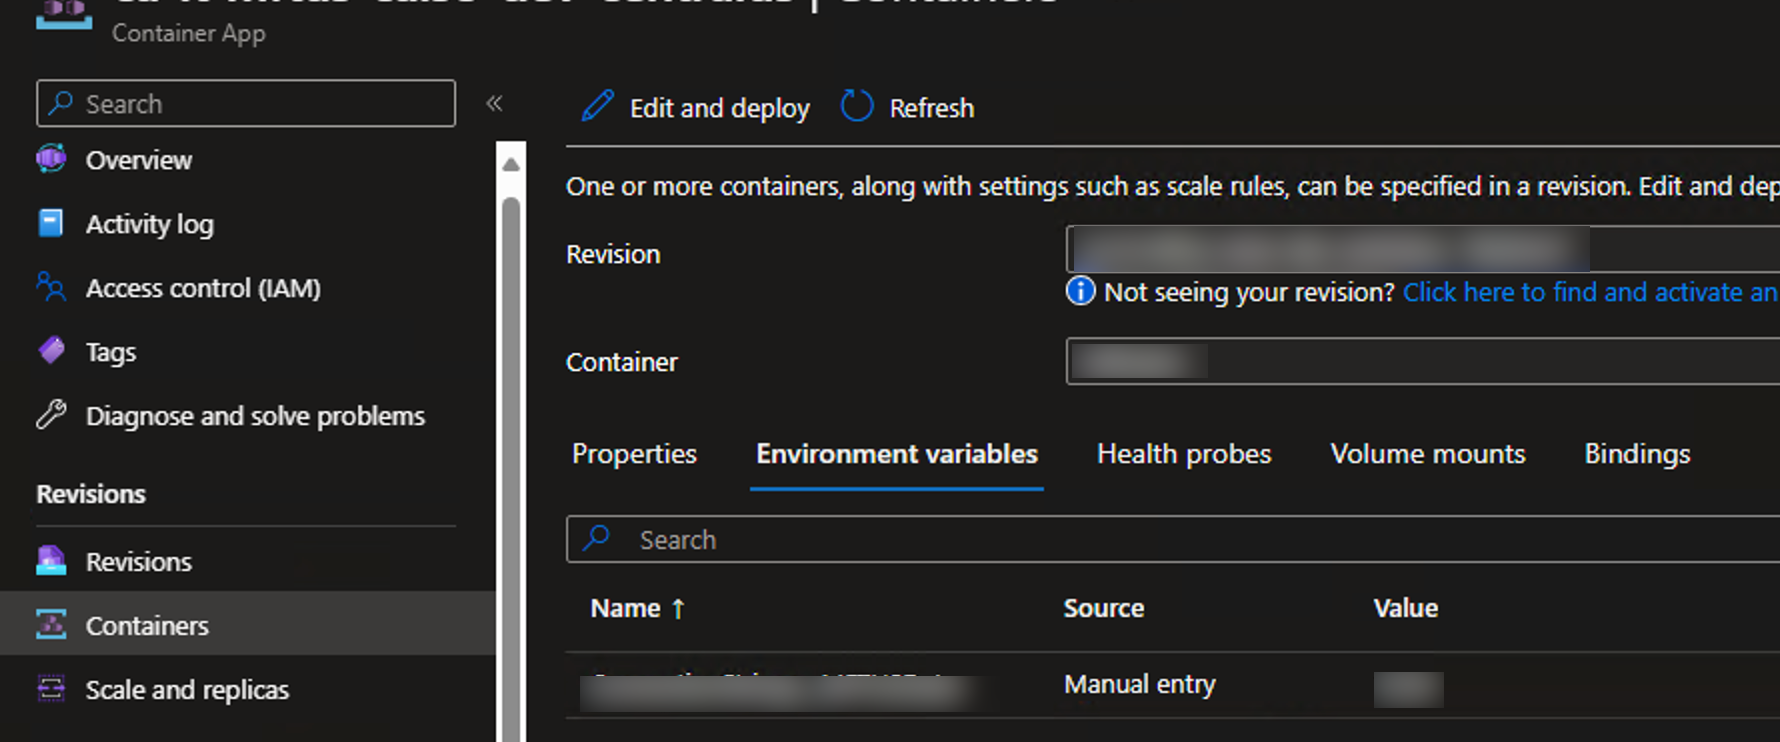Click the Value column header
This screenshot has width=1780, height=742.
click(1405, 609)
